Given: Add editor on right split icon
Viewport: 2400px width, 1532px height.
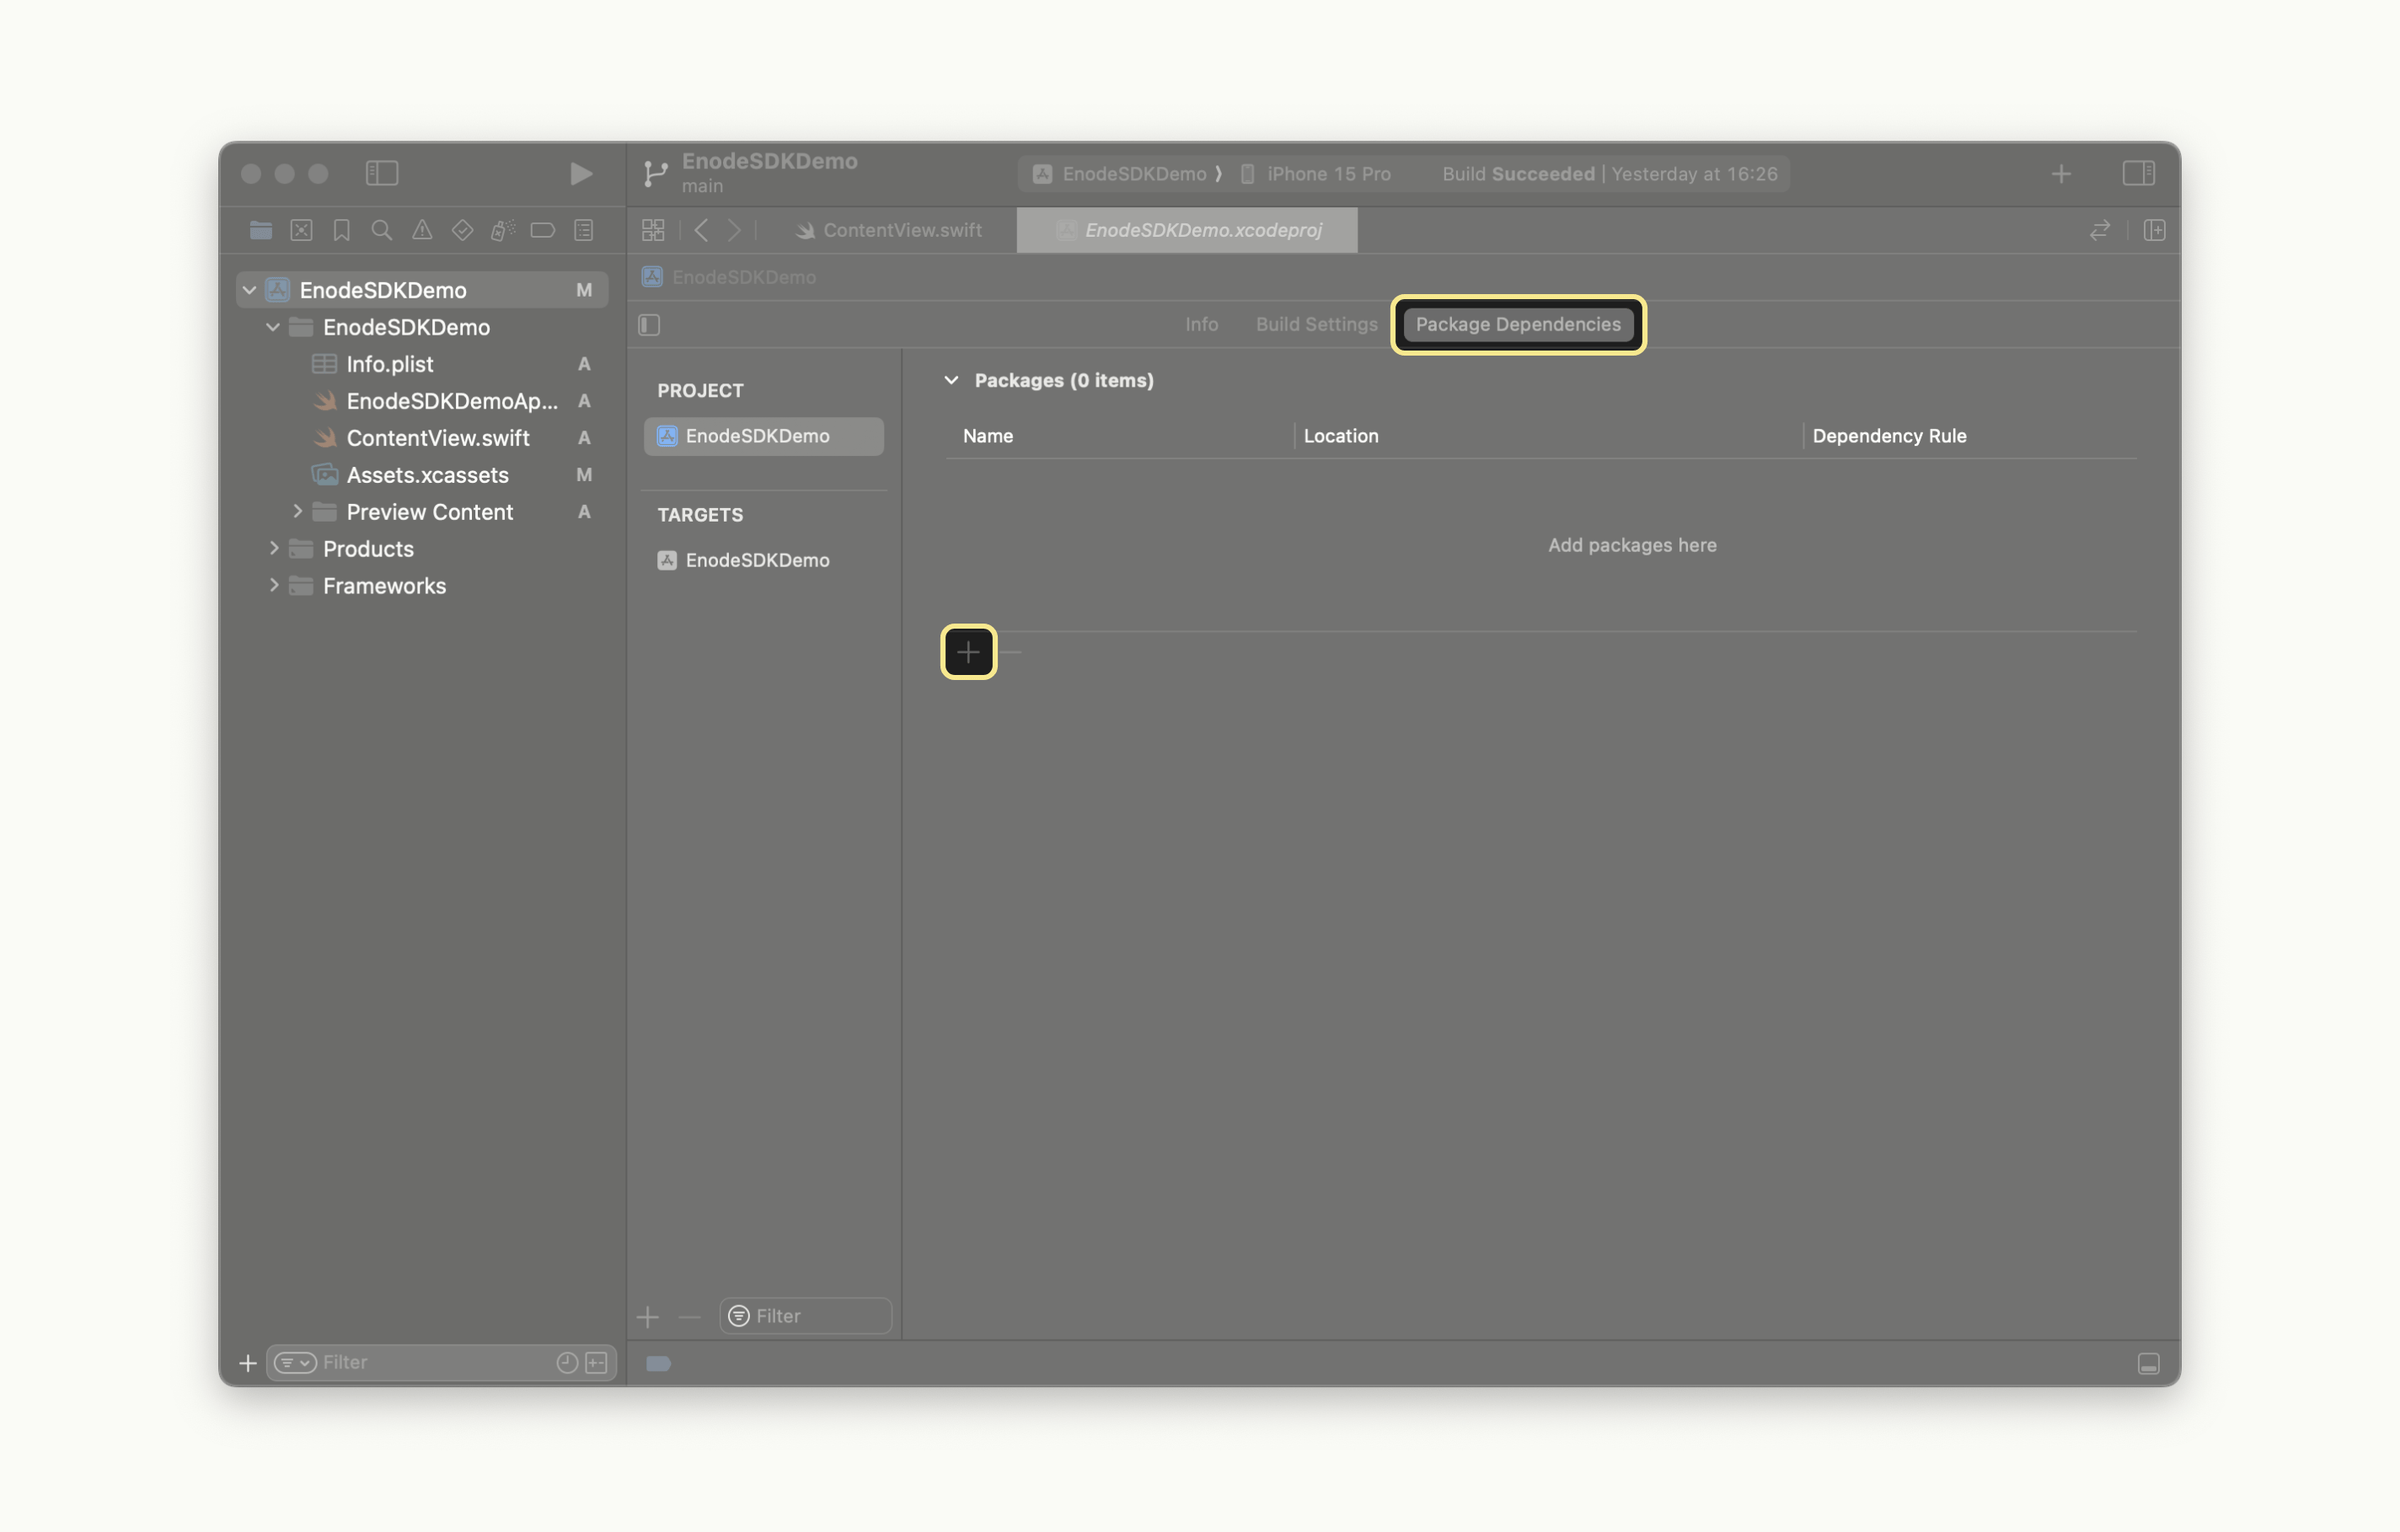Looking at the screenshot, I should [2154, 231].
